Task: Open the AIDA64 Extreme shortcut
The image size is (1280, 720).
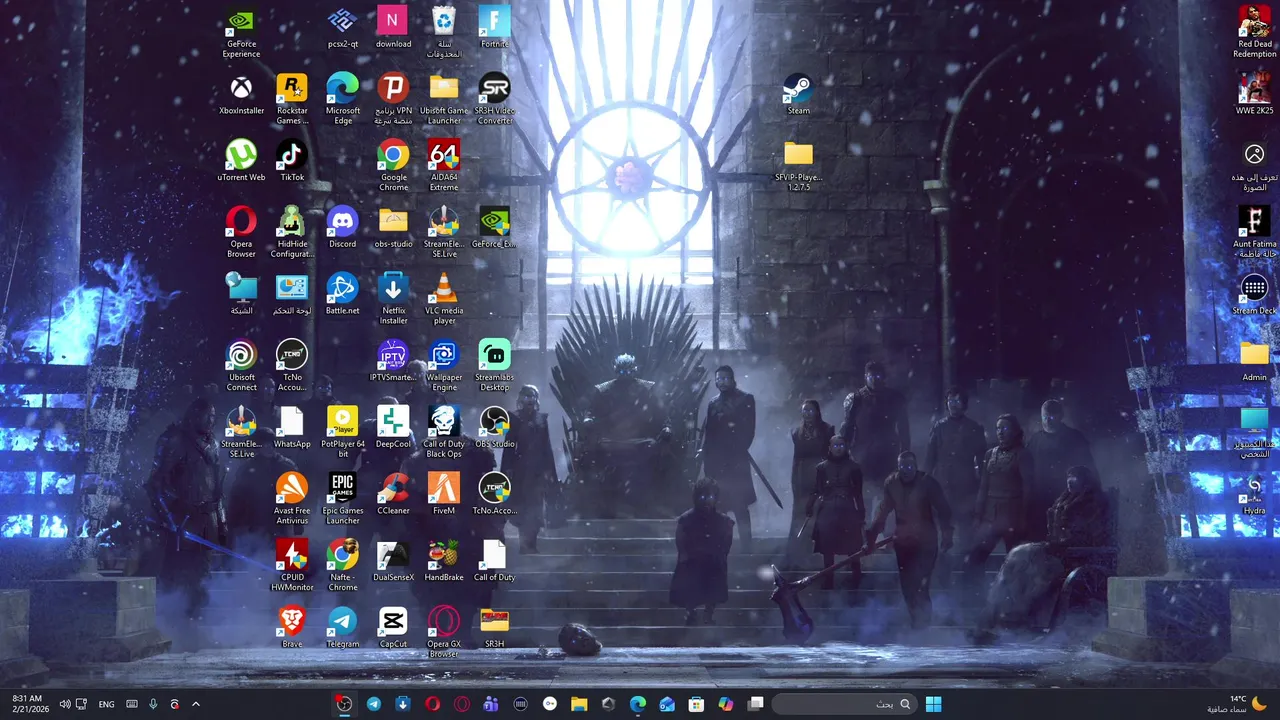Action: [444, 165]
